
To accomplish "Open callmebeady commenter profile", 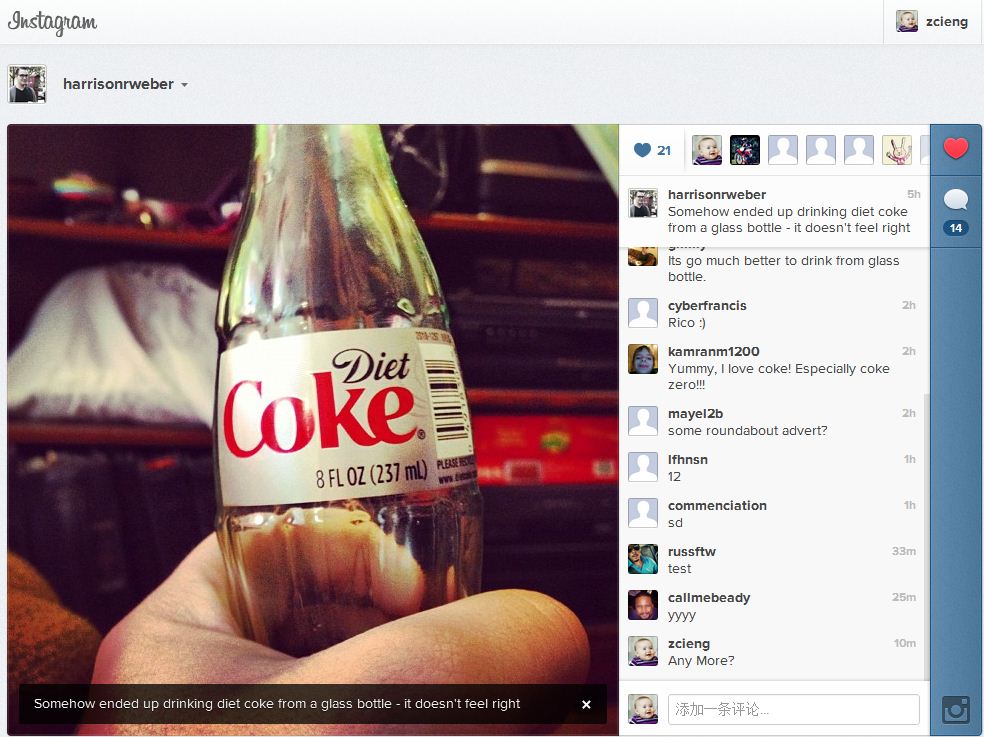I will [709, 598].
